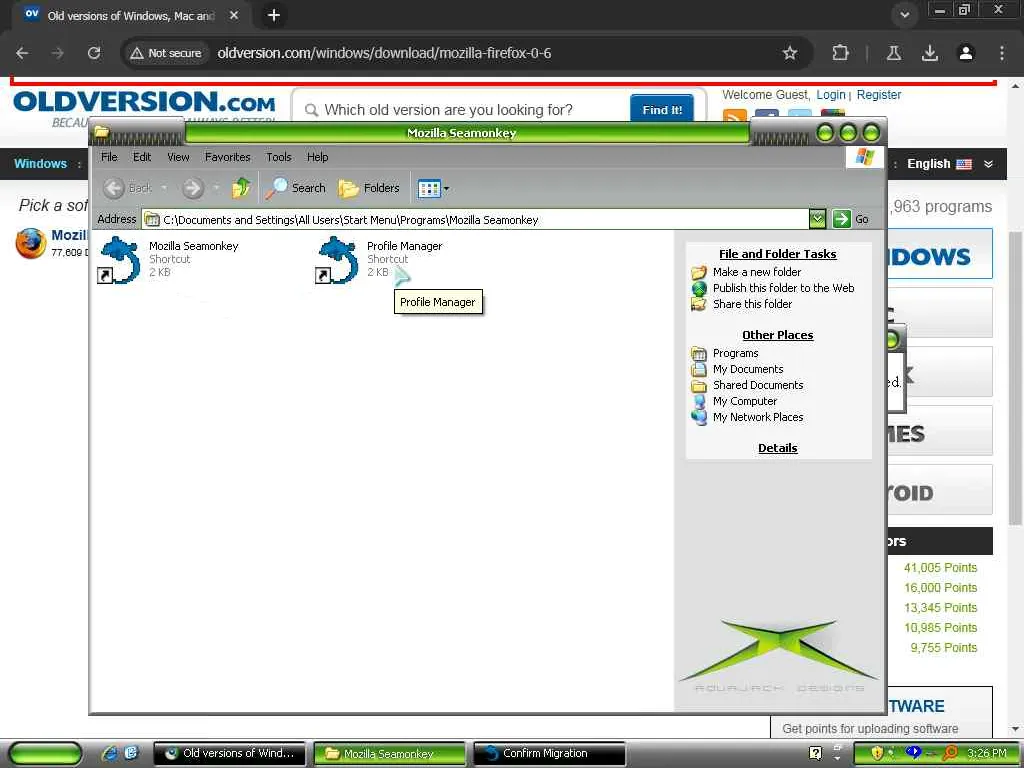Open the View menu in Explorer
The image size is (1024, 768).
(178, 157)
